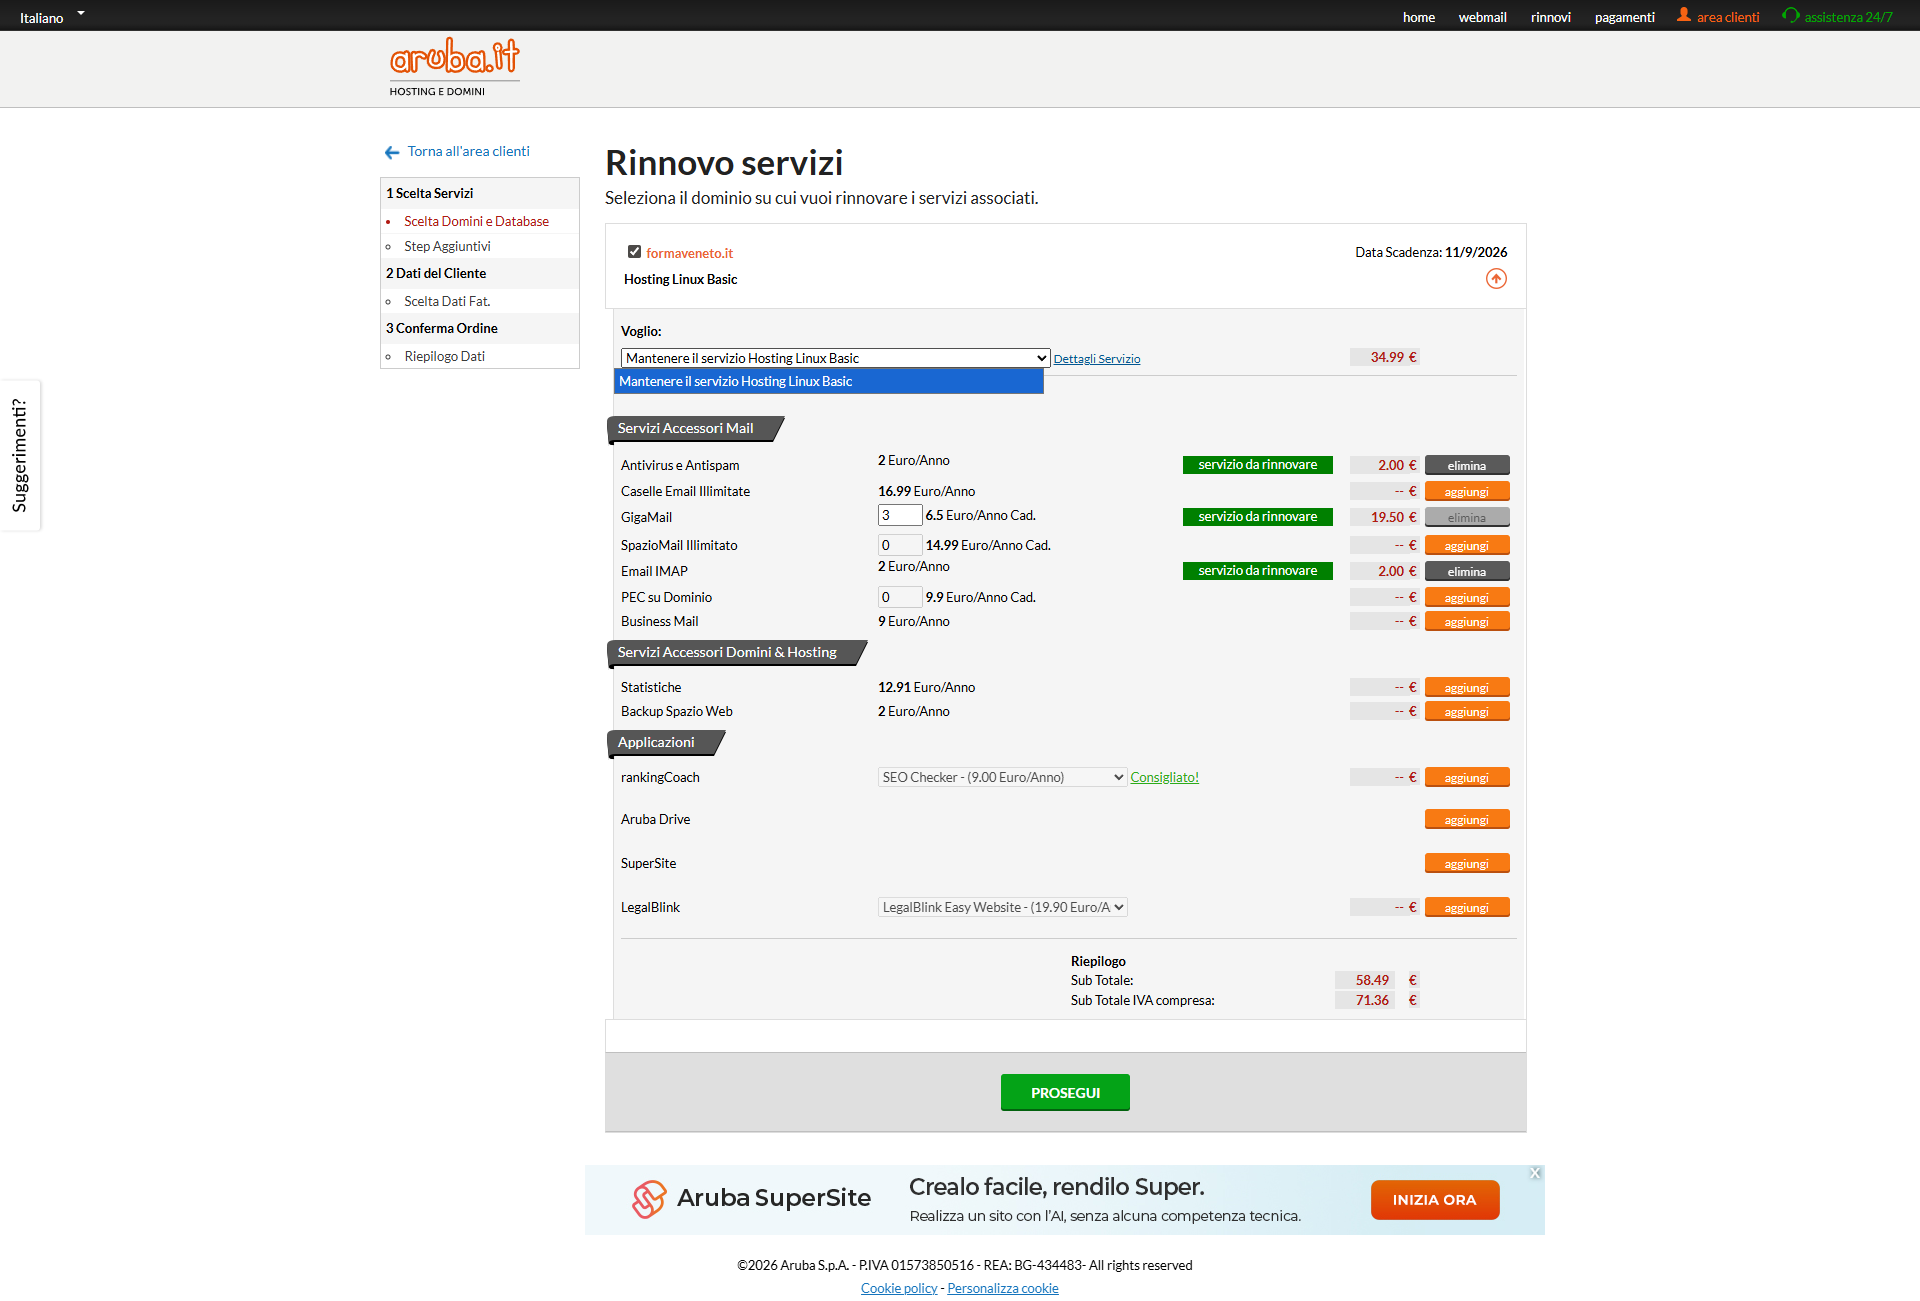This screenshot has width=1920, height=1301.
Task: Click the back arrow beside Torna all'area clienti
Action: coord(392,152)
